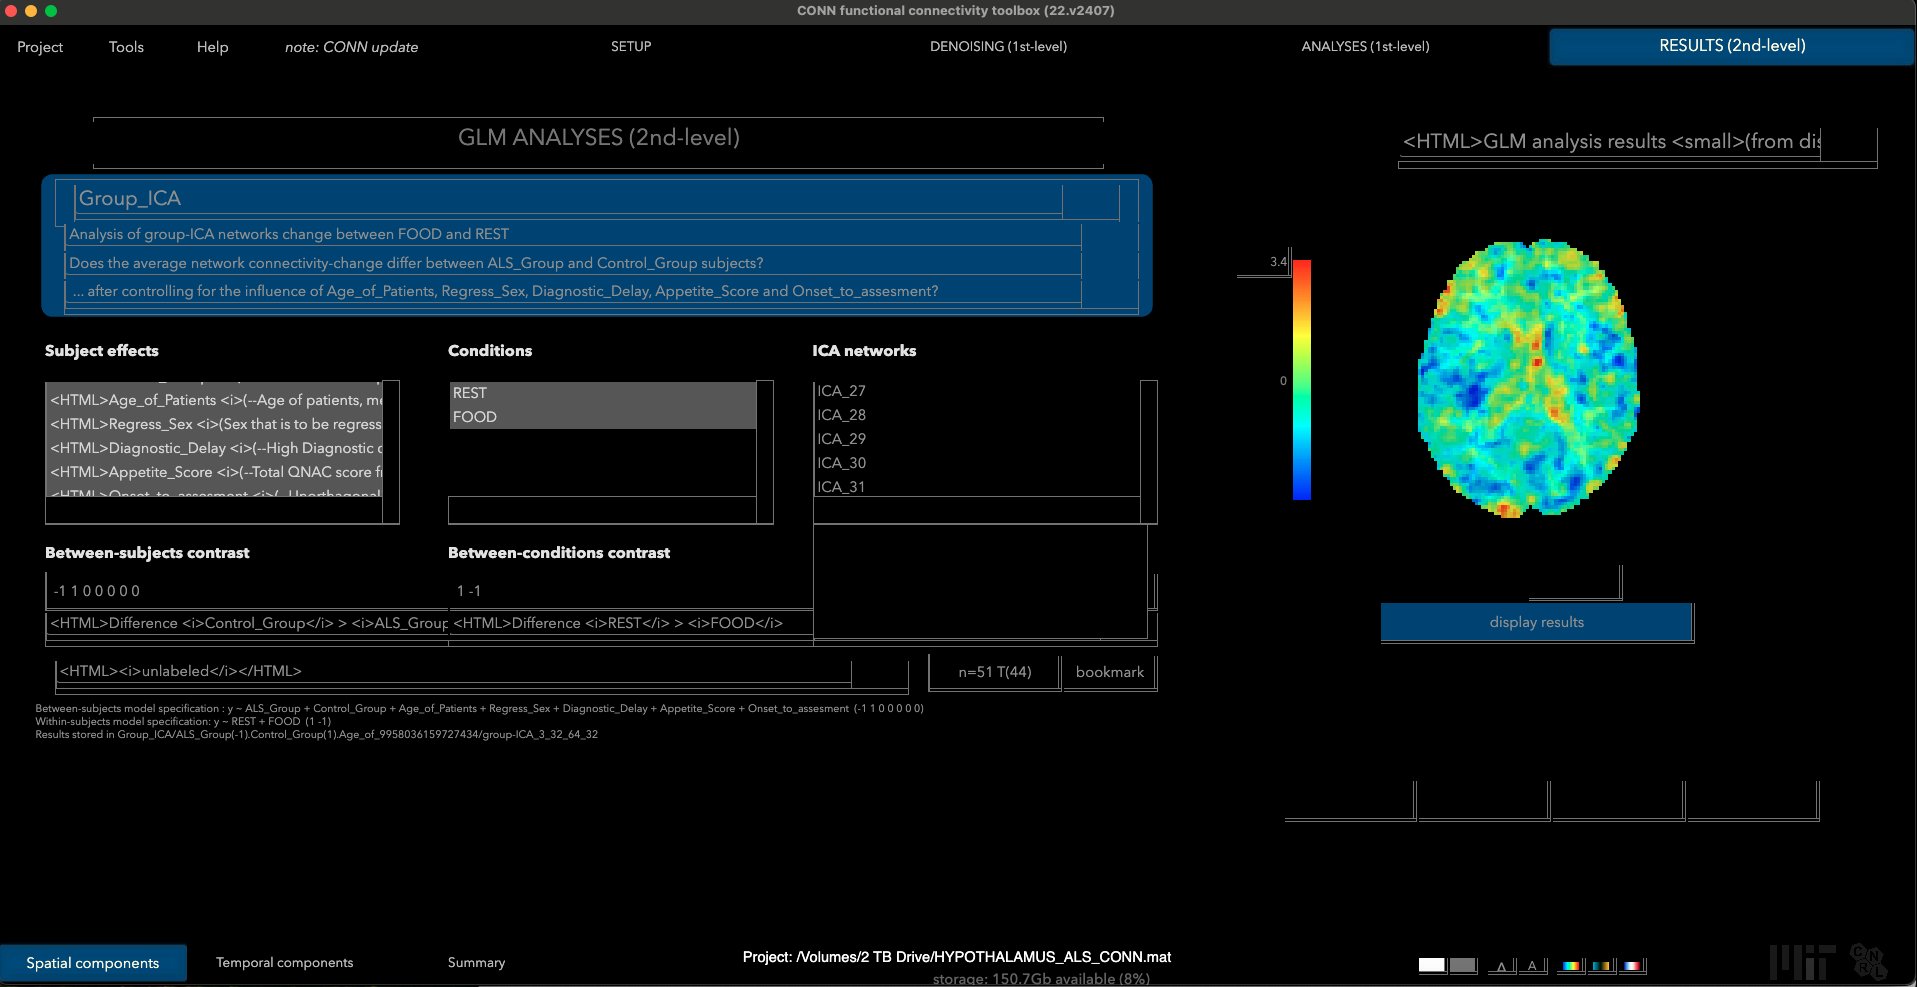
Task: Choose the teal-orange colormap icon
Action: [1601, 966]
